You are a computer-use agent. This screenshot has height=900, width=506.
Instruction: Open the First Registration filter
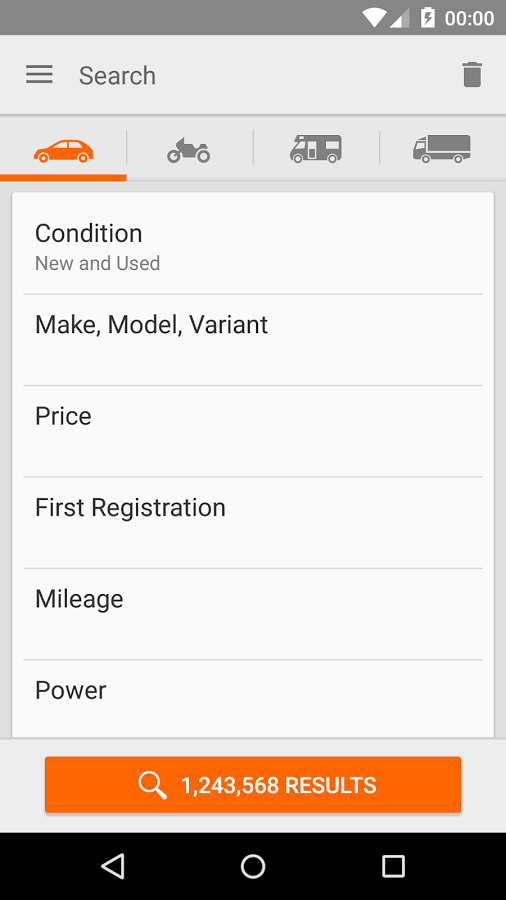(253, 522)
